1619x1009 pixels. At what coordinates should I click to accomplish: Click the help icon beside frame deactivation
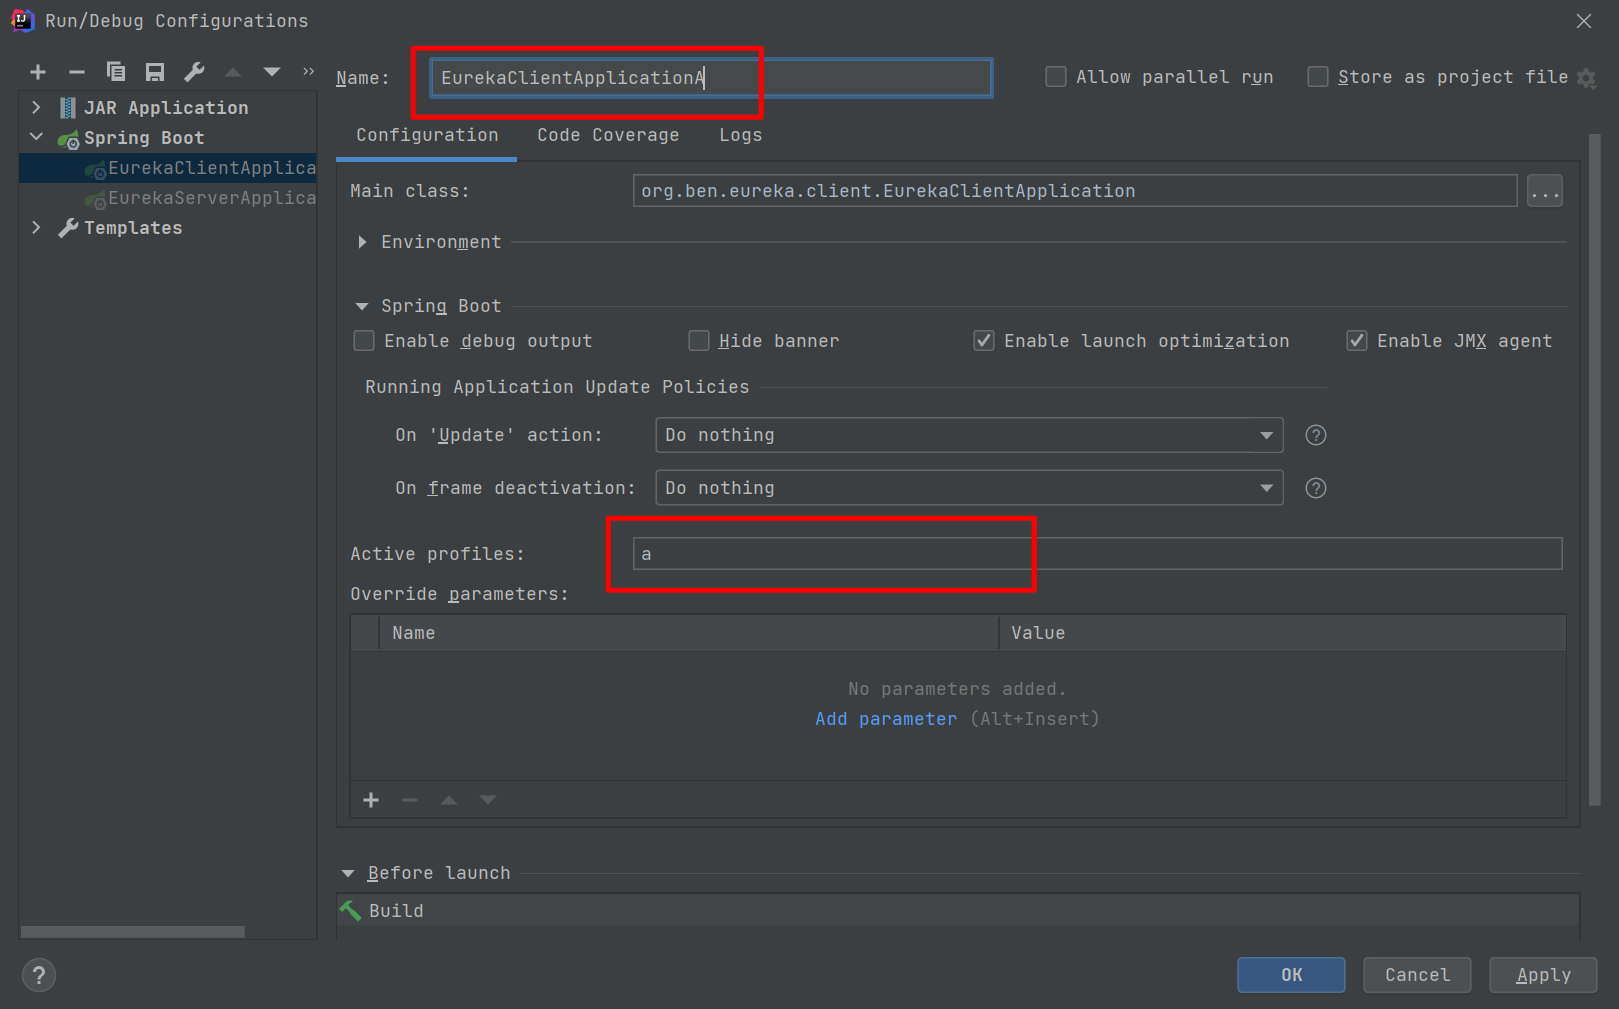click(1316, 488)
